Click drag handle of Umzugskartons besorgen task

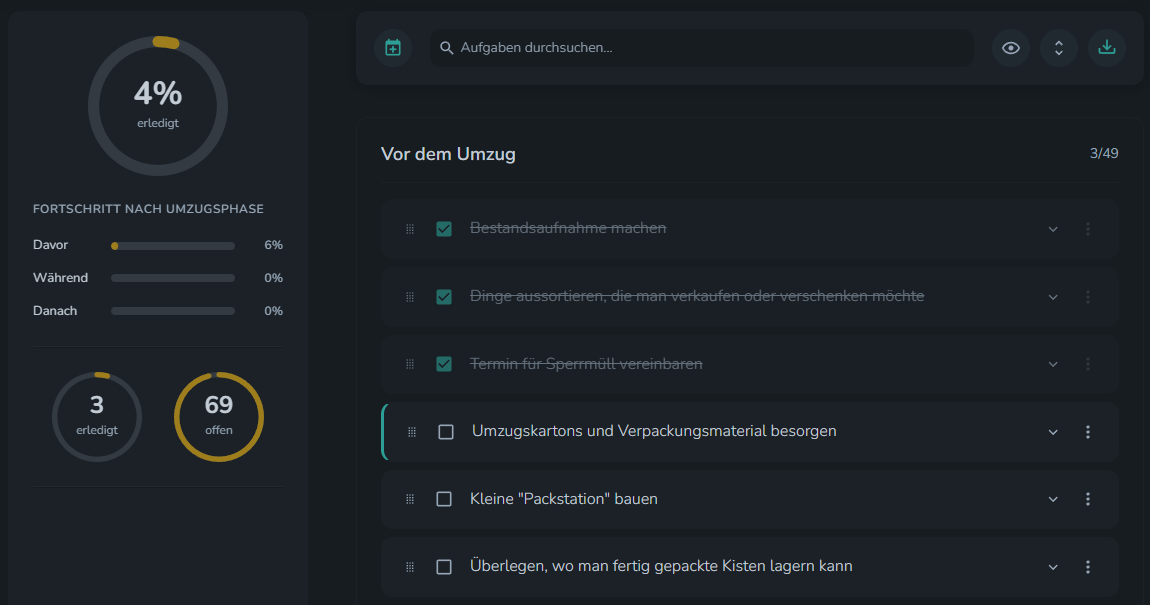[412, 432]
